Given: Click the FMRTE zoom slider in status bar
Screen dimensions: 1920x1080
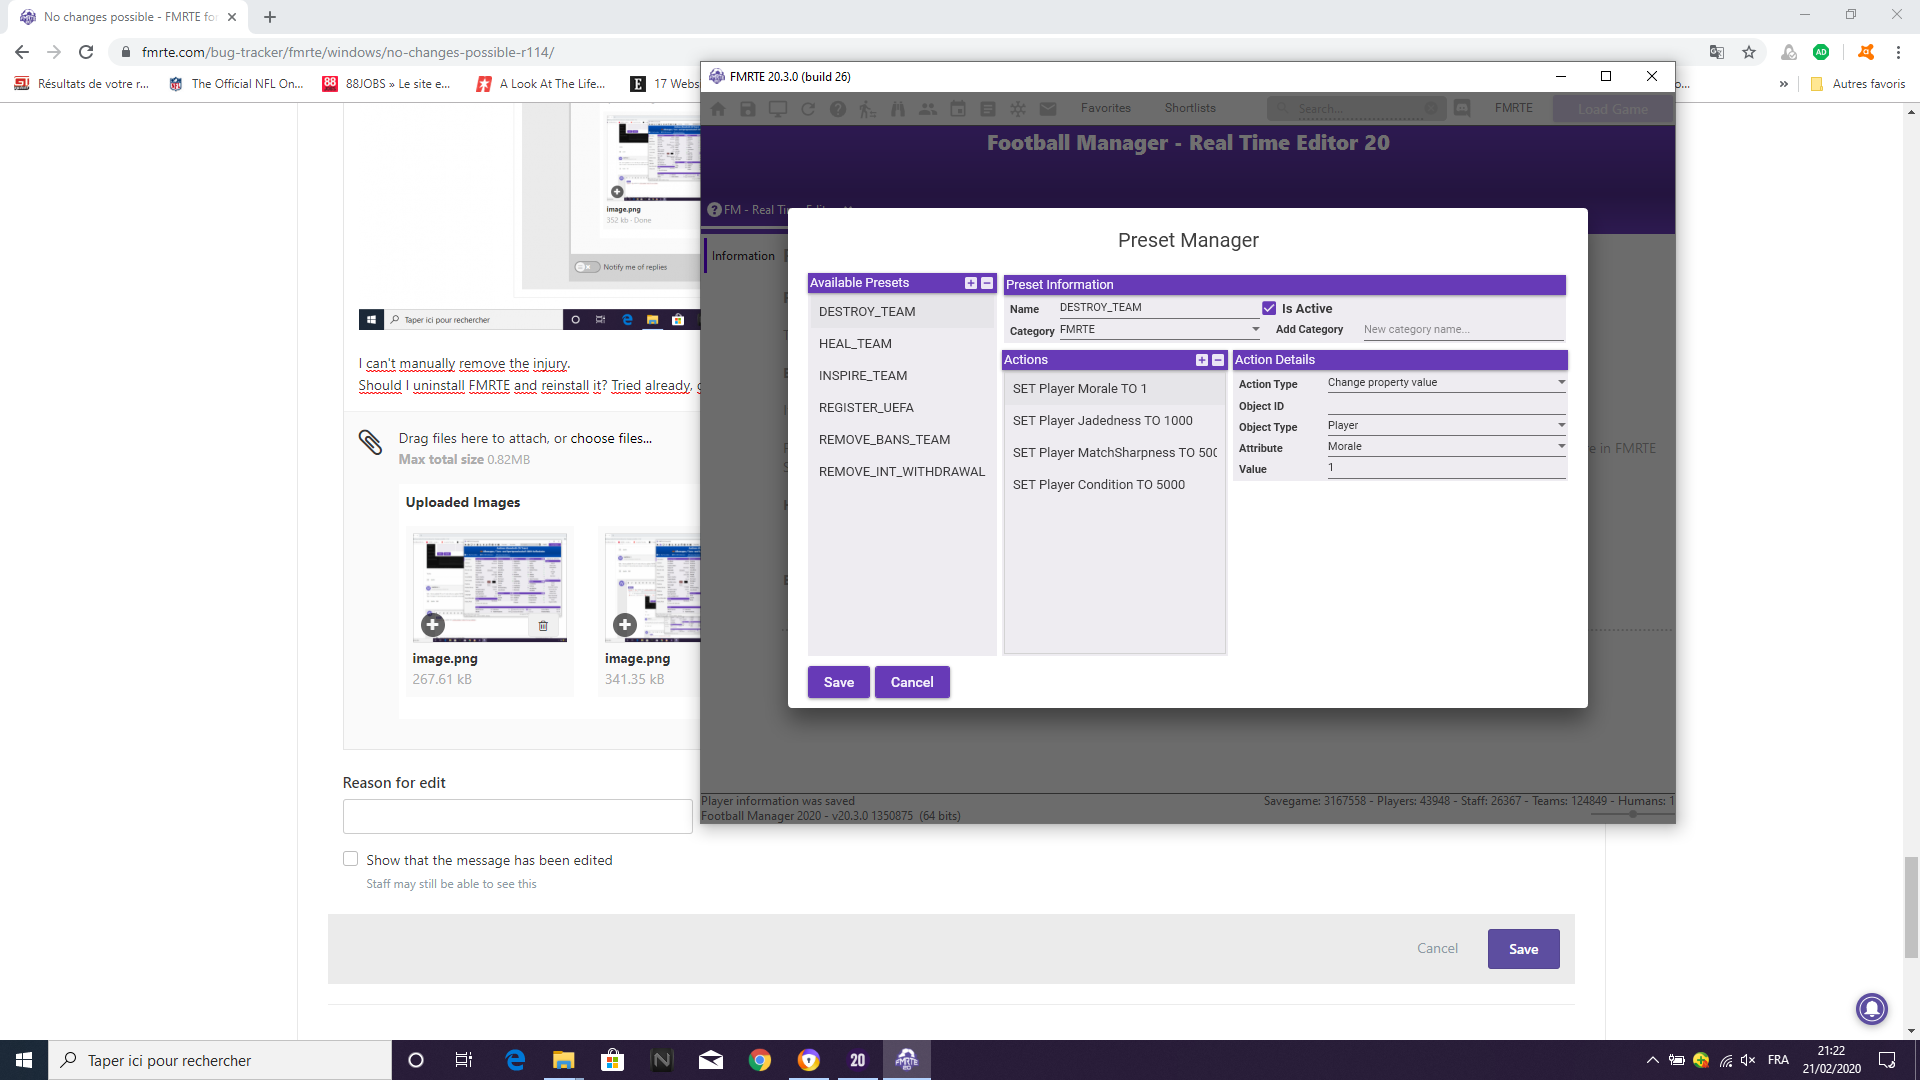Looking at the screenshot, I should 1631,814.
